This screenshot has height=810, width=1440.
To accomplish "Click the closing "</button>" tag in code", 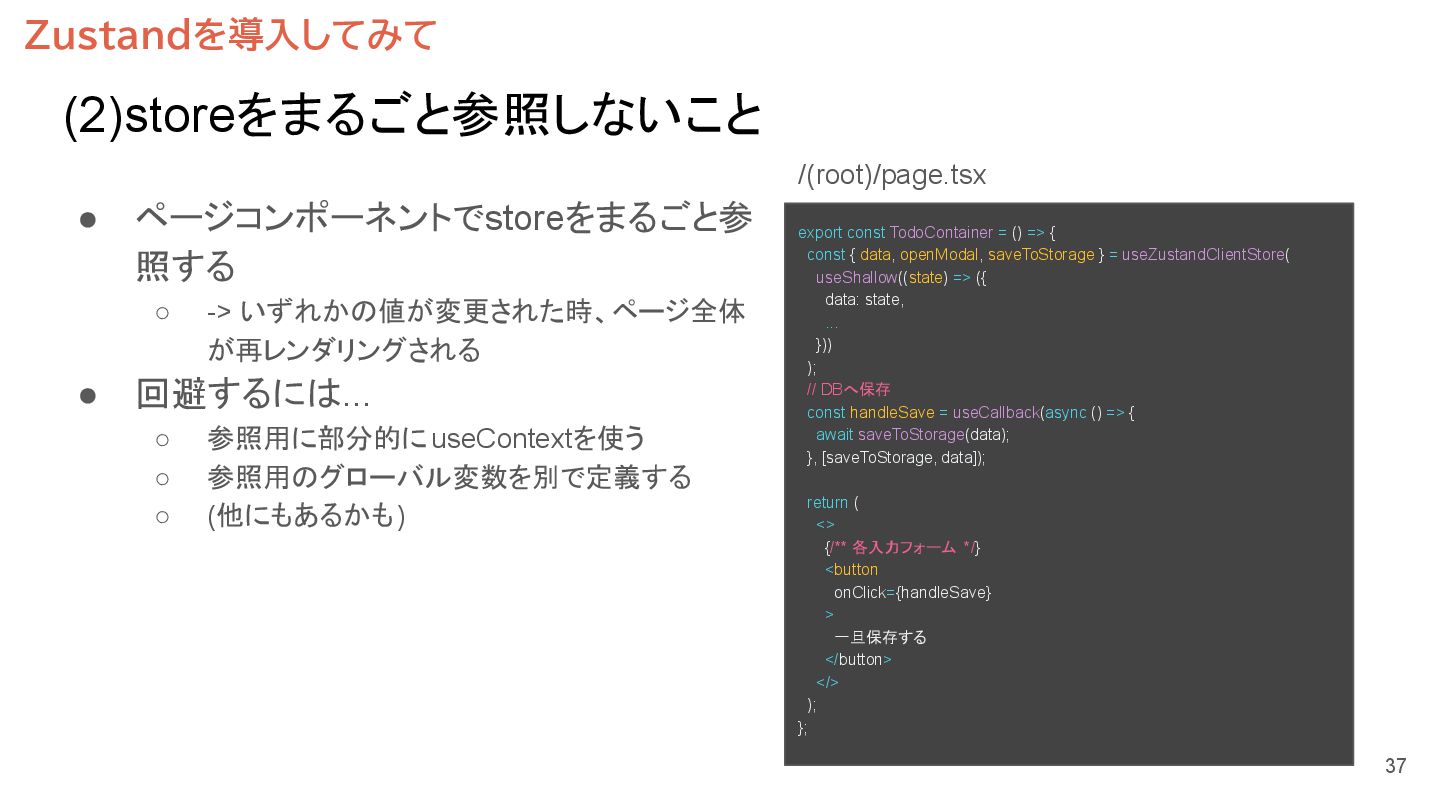I will (858, 659).
